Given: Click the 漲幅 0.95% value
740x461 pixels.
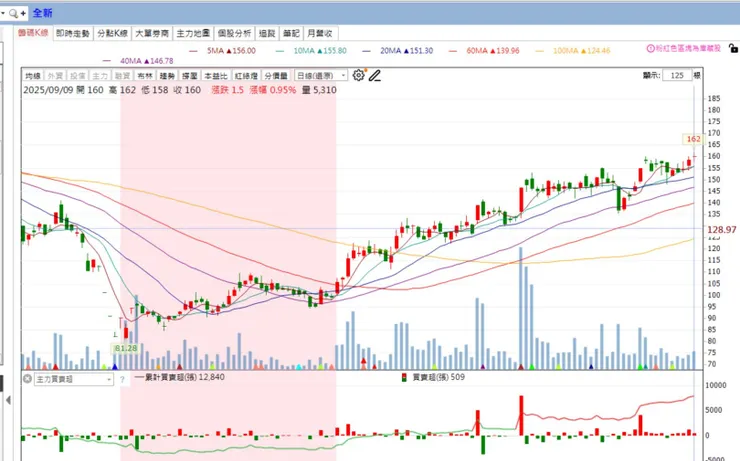Looking at the screenshot, I should click(273, 90).
